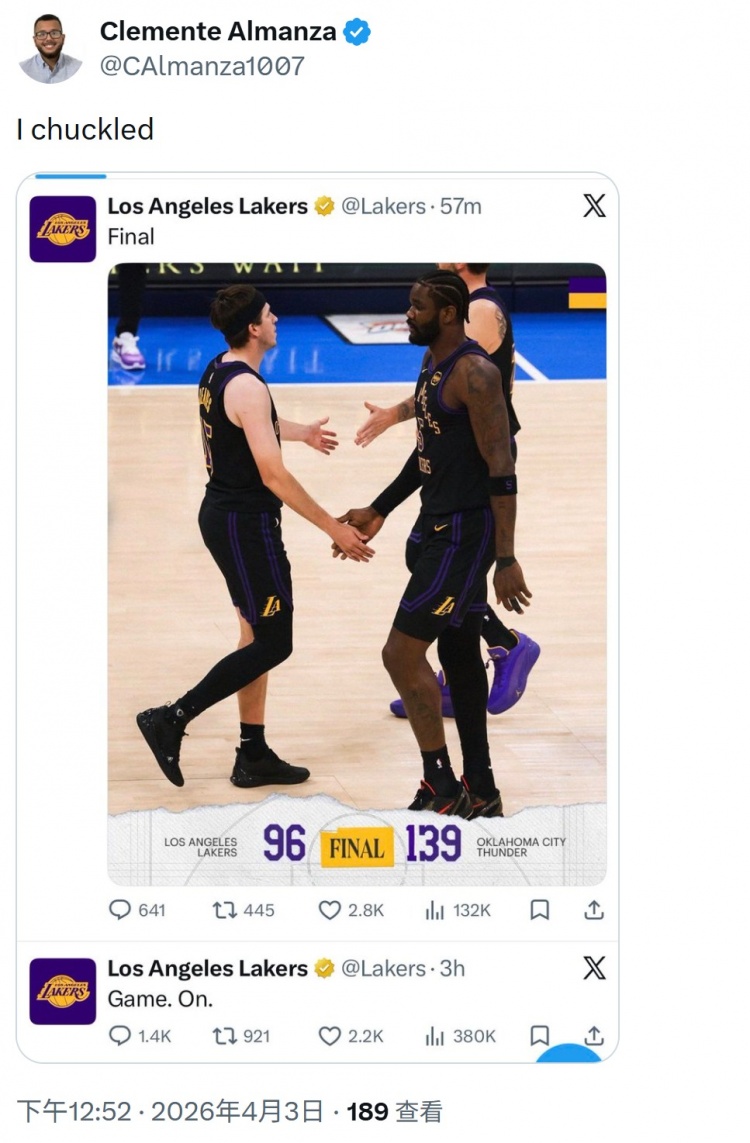This screenshot has height=1143, width=750.
Task: Click the Los Angeles Lakers name on Final tweet
Action: pos(207,206)
